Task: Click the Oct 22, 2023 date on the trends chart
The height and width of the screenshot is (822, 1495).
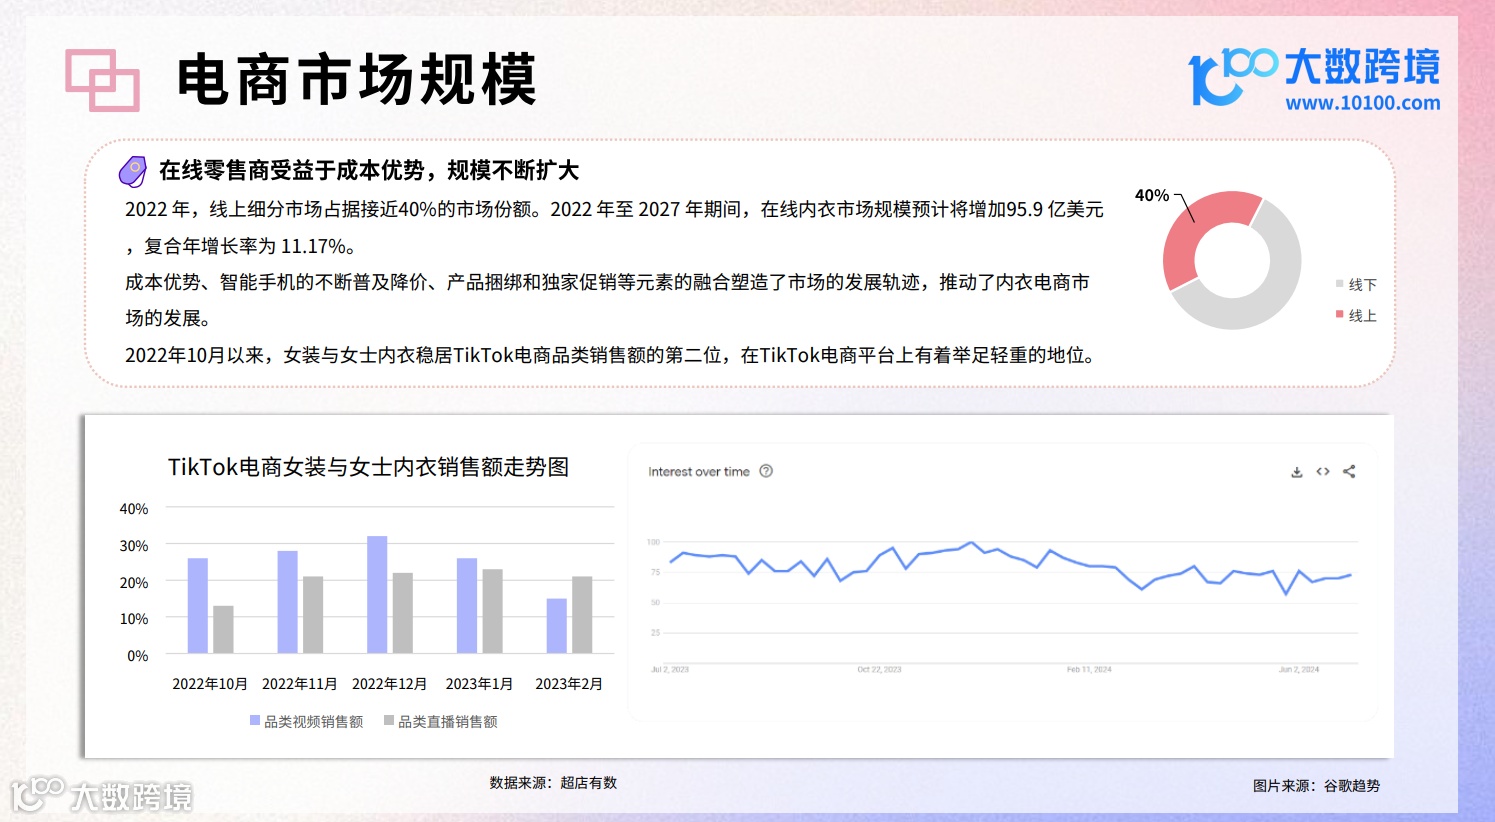Action: [879, 669]
